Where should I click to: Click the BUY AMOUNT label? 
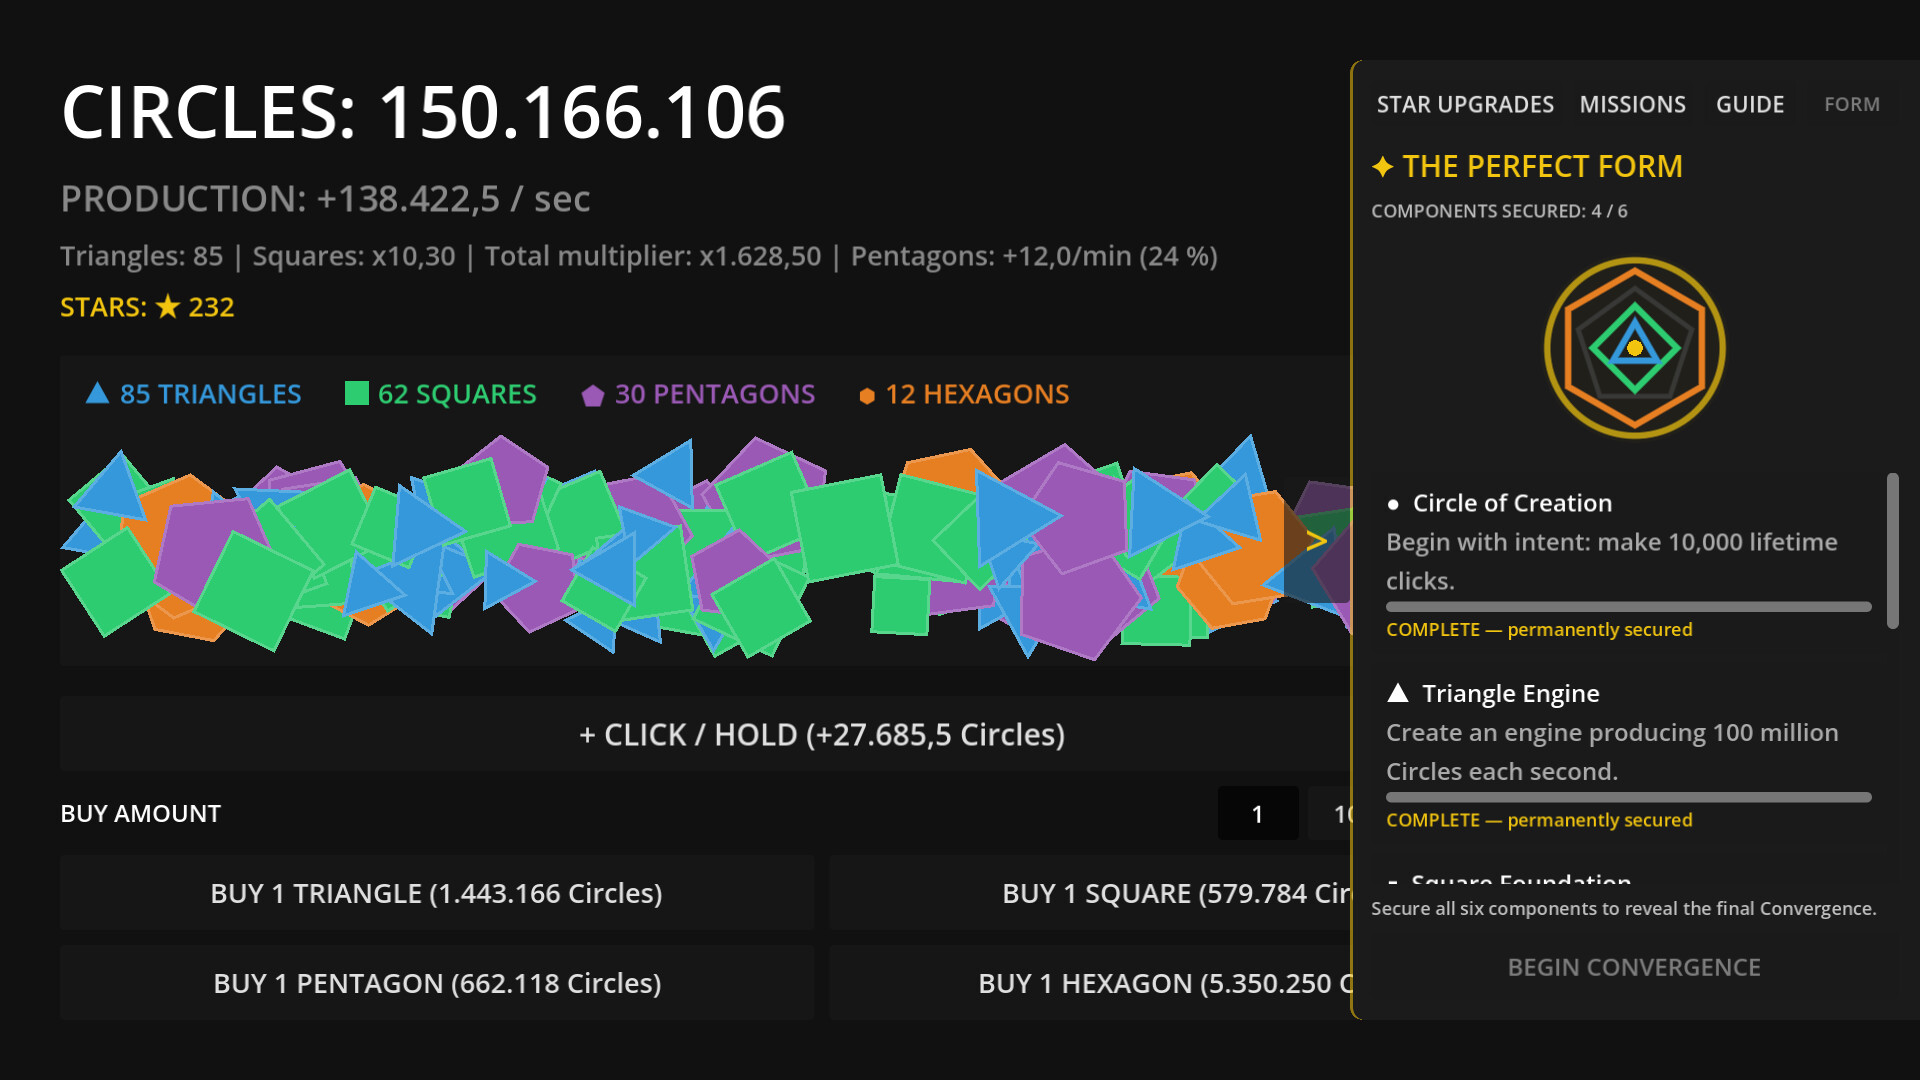click(x=140, y=814)
